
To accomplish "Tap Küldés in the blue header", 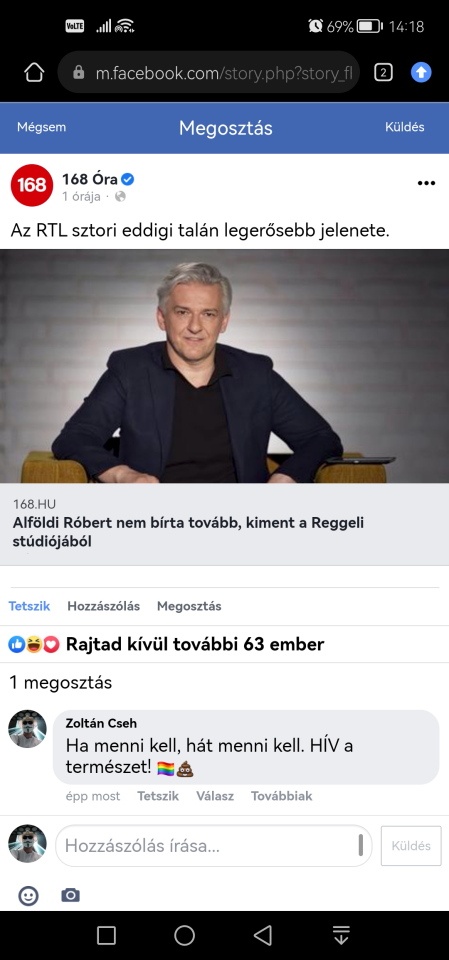I will click(x=405, y=127).
